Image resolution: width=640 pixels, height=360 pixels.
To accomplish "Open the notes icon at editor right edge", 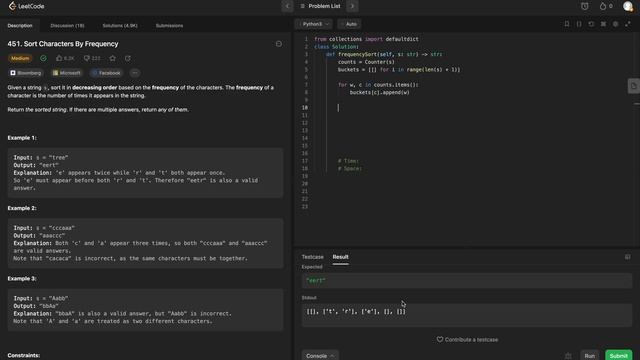I will (x=633, y=86).
